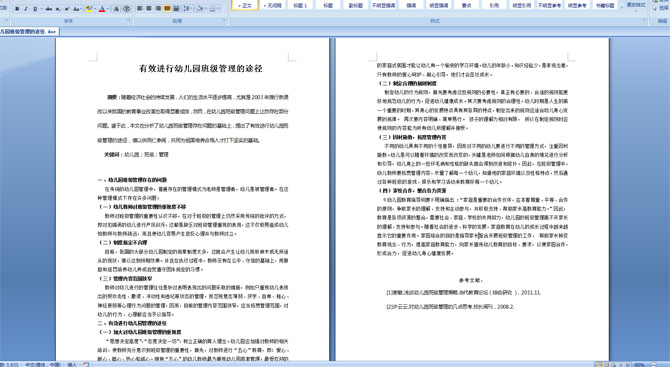Click the character shading A icon
The height and width of the screenshot is (367, 670).
[116, 9]
